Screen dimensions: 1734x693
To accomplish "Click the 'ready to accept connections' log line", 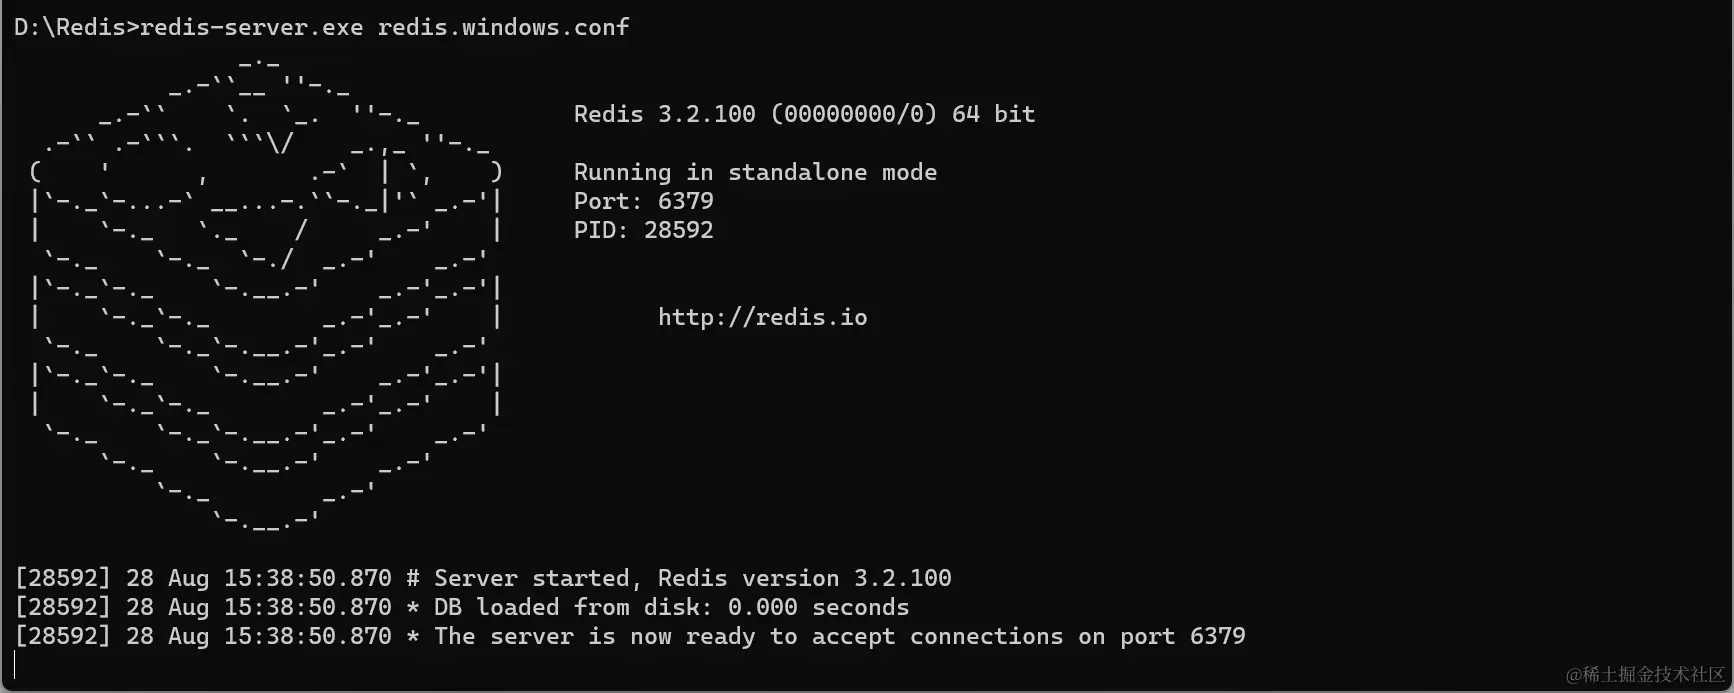I will pyautogui.click(x=630, y=636).
